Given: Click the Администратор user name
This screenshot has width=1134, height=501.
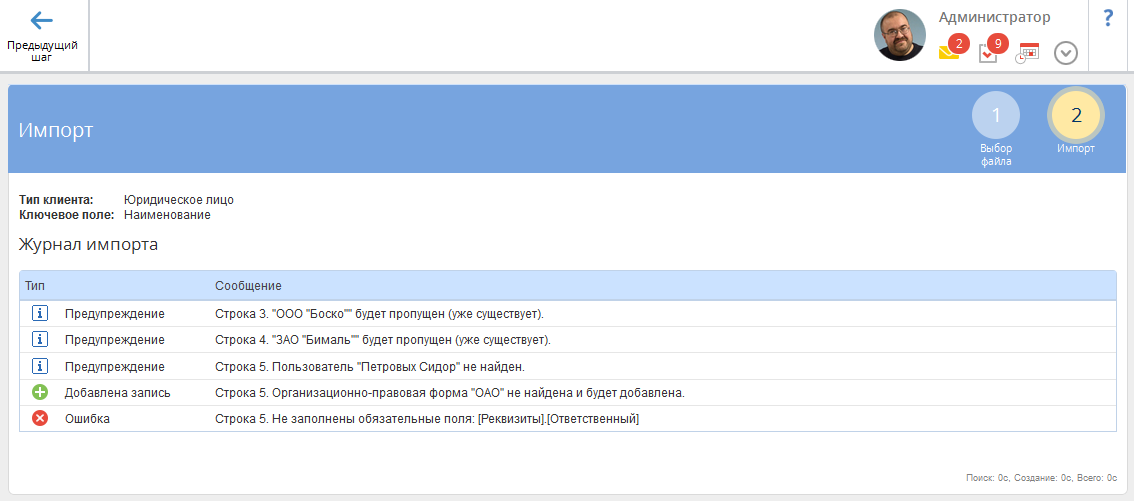Looking at the screenshot, I should 994,17.
